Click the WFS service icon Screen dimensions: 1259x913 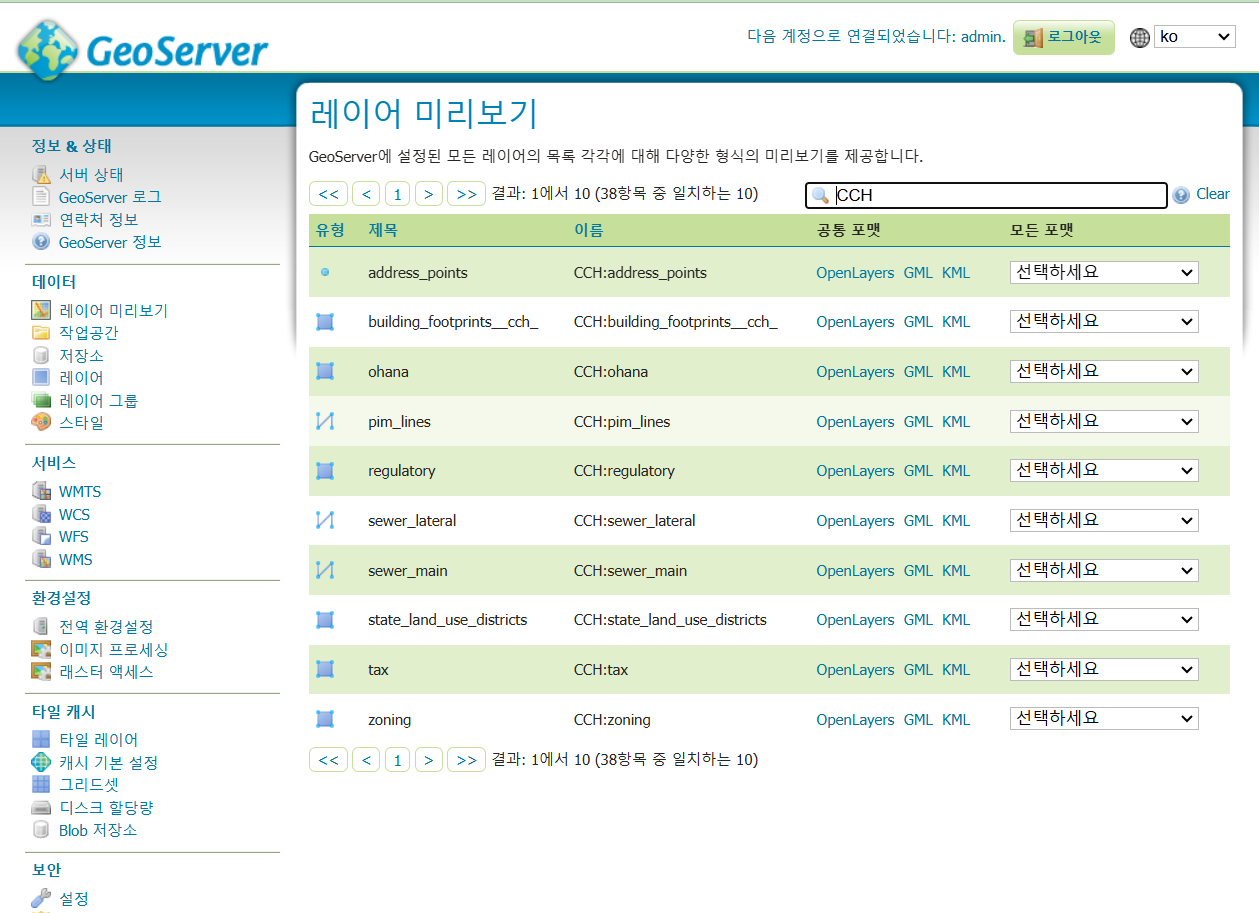[x=41, y=536]
